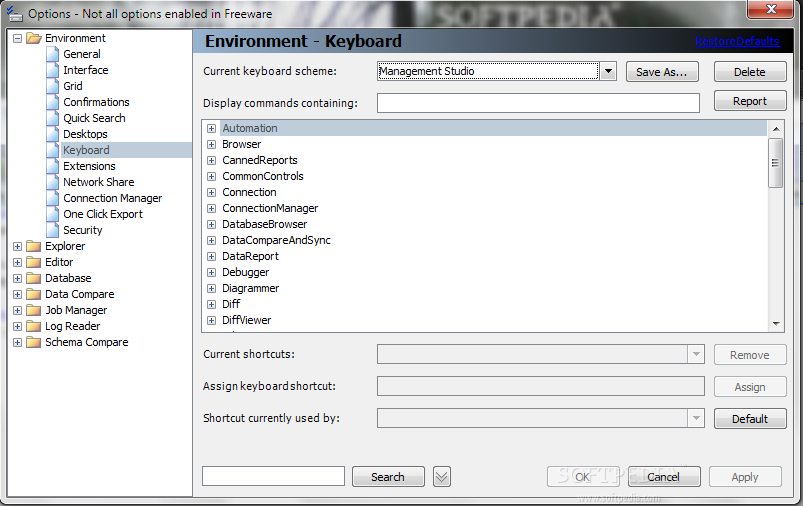The height and width of the screenshot is (506, 803).
Task: Expand the Log Reader tree node
Action: point(17,326)
